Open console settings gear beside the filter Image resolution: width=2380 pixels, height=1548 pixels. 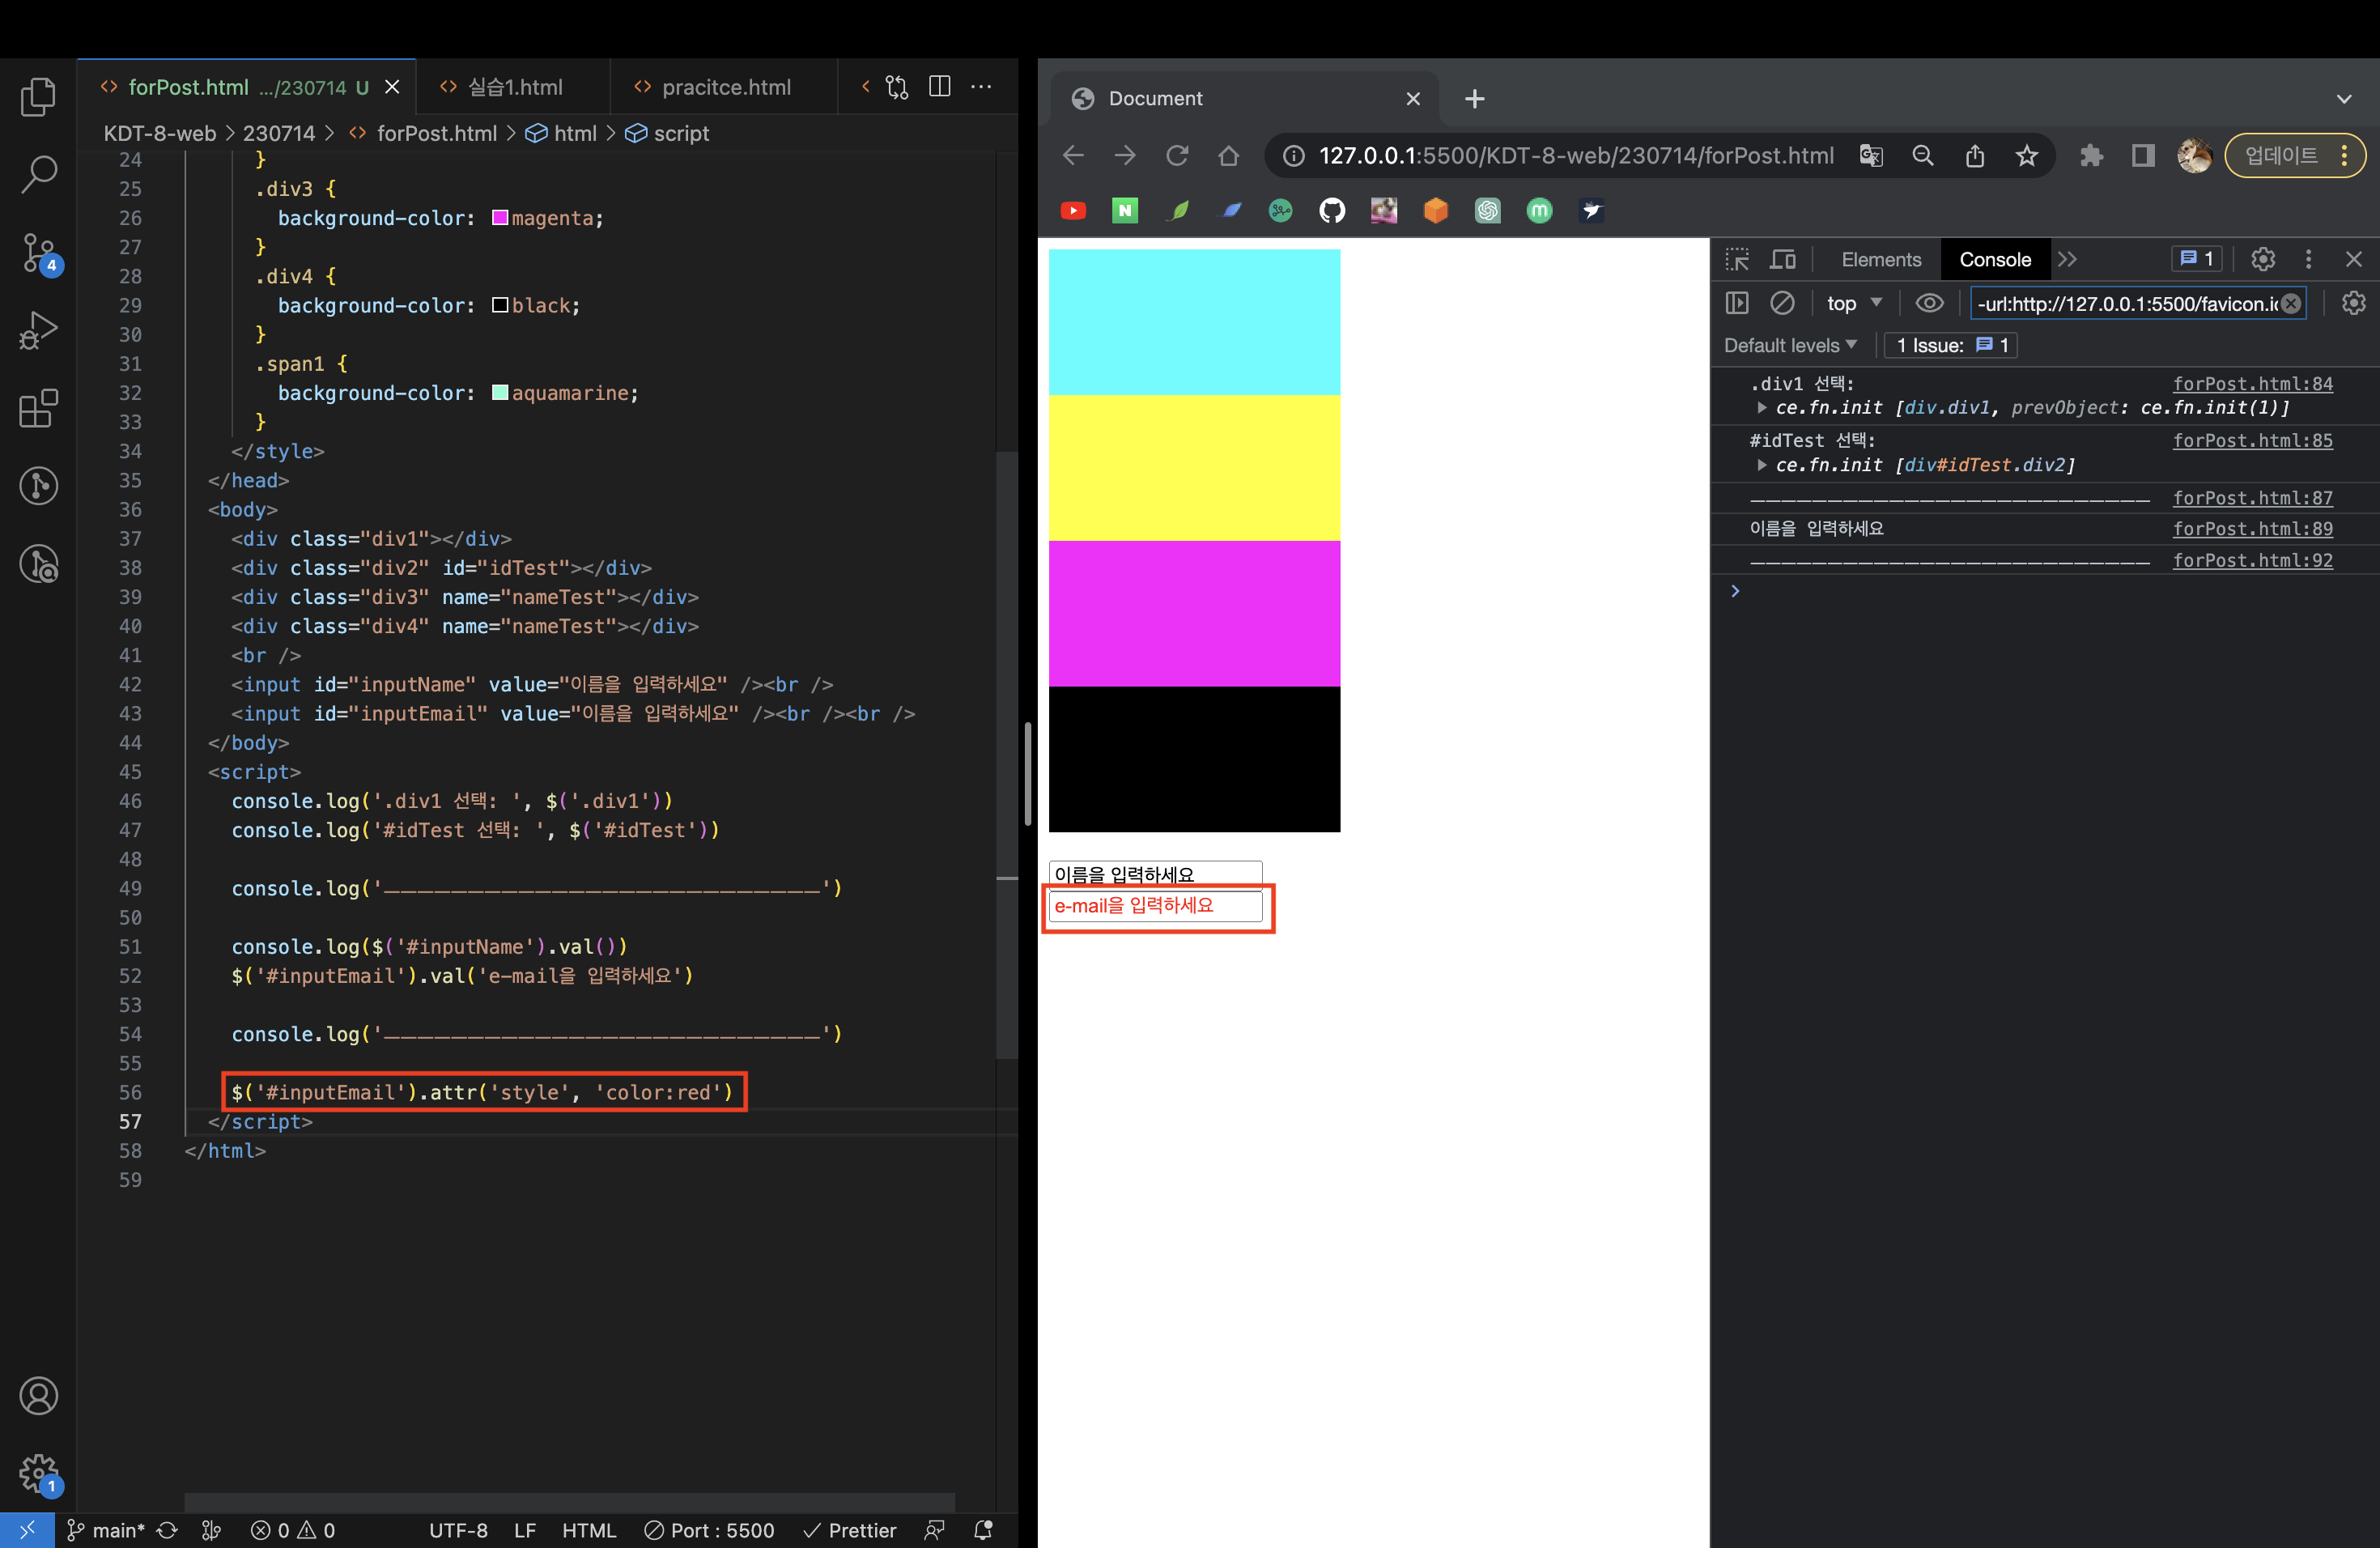coord(2353,303)
